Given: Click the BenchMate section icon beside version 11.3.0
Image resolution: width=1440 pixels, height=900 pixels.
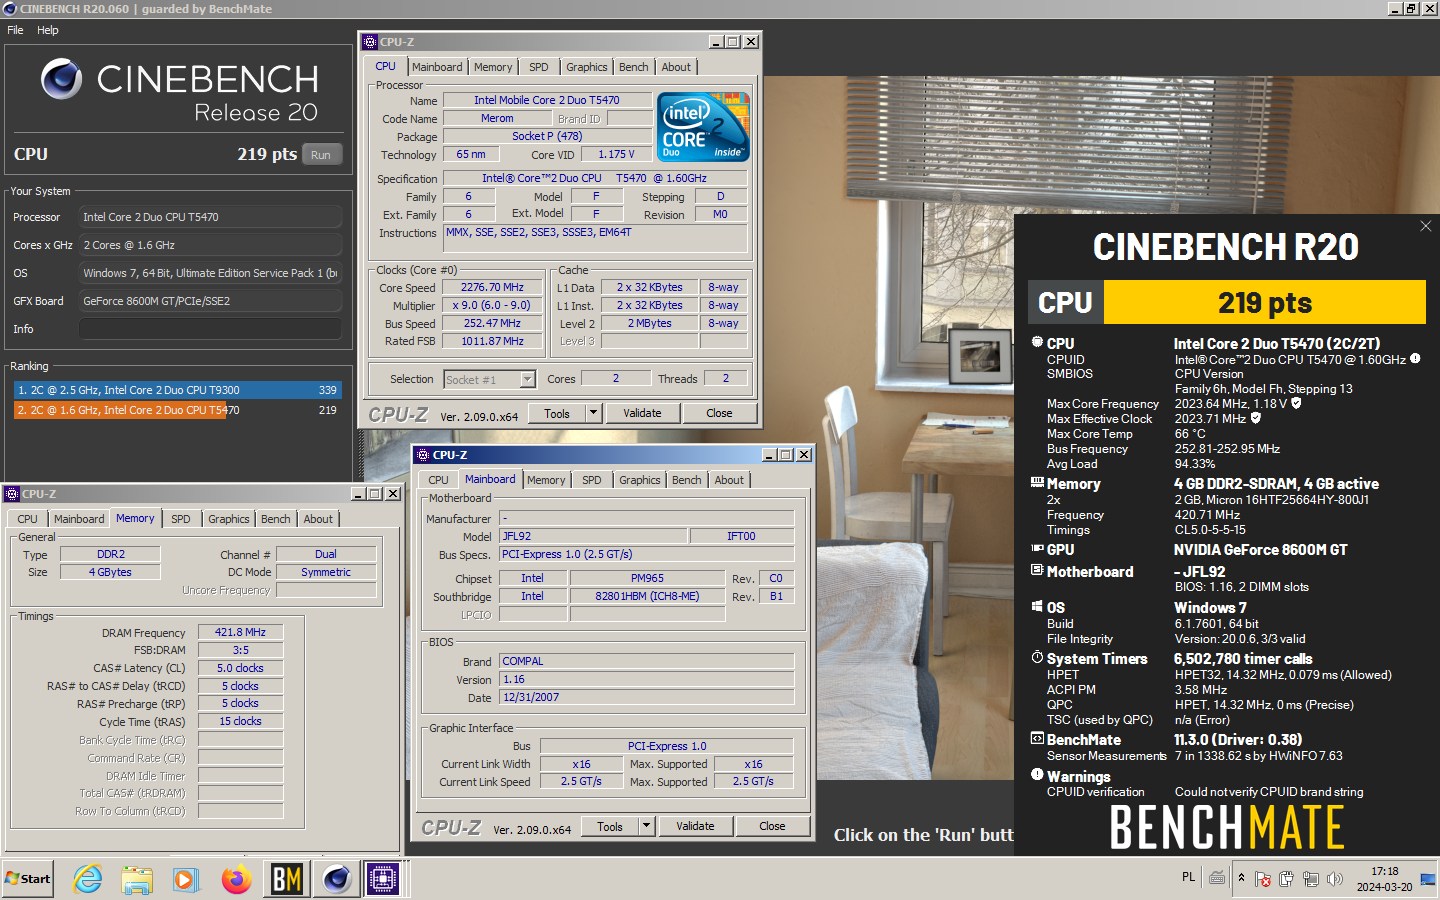Looking at the screenshot, I should coord(1037,738).
